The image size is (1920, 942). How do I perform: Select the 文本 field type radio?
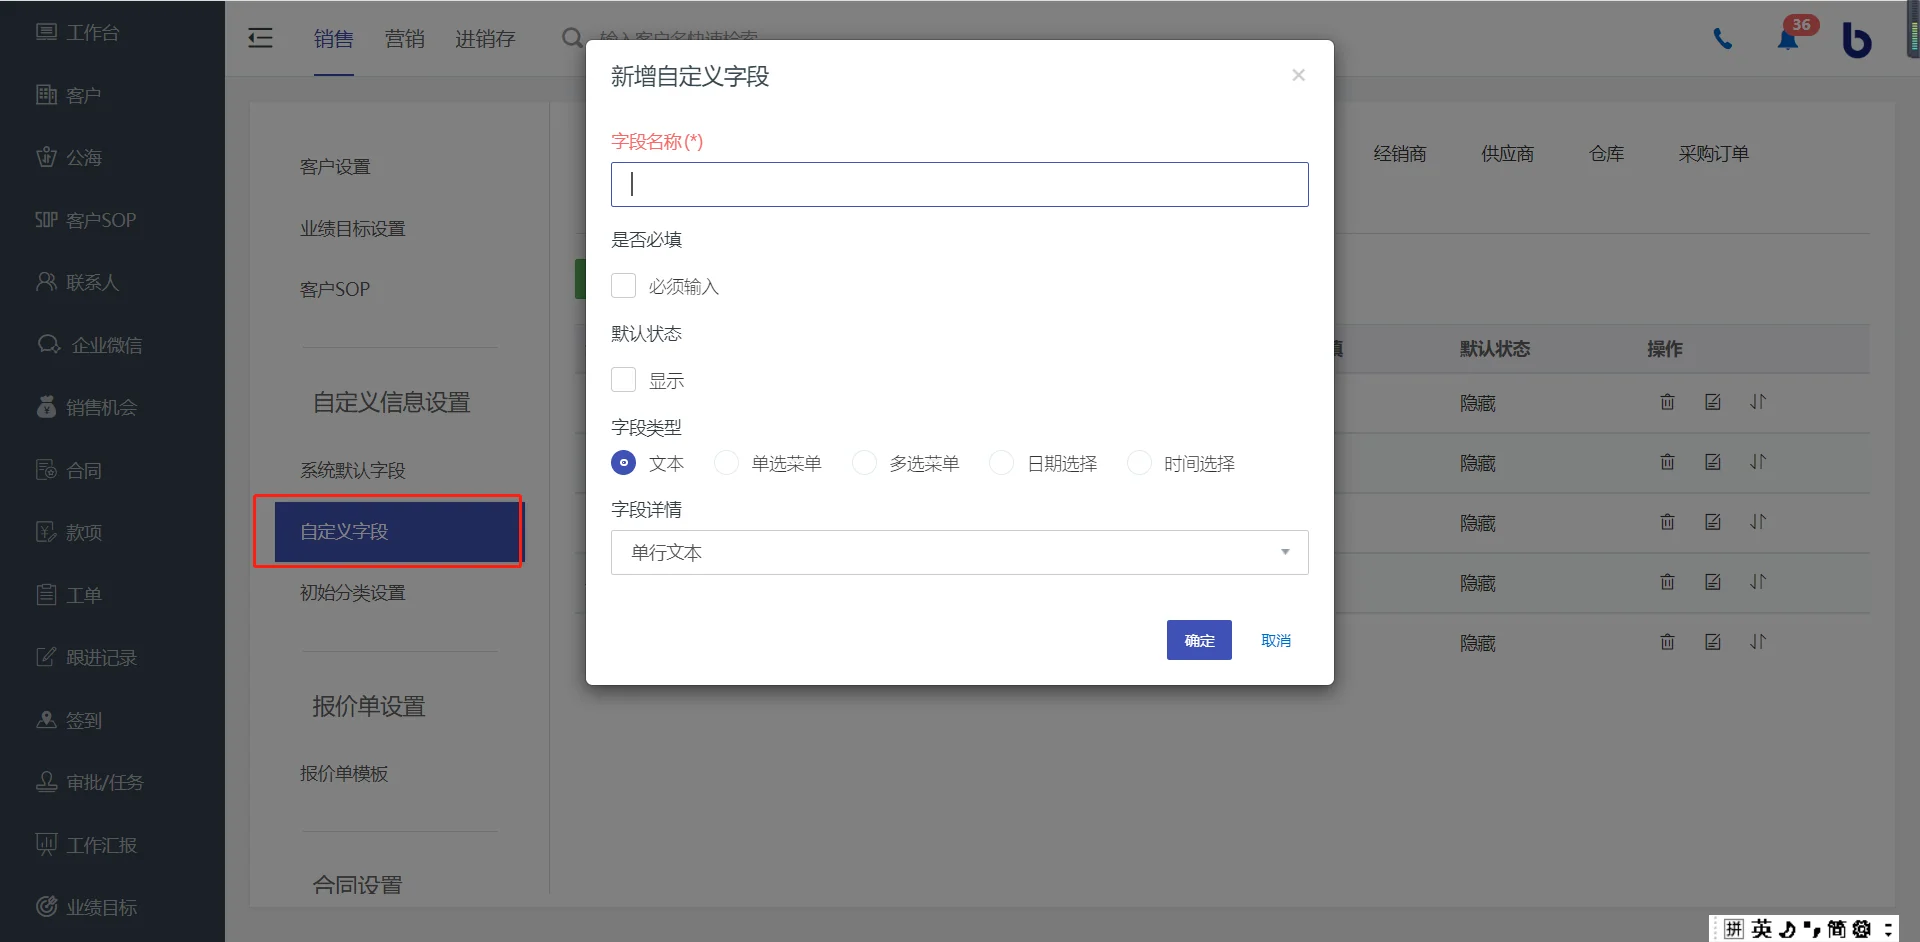pyautogui.click(x=623, y=463)
